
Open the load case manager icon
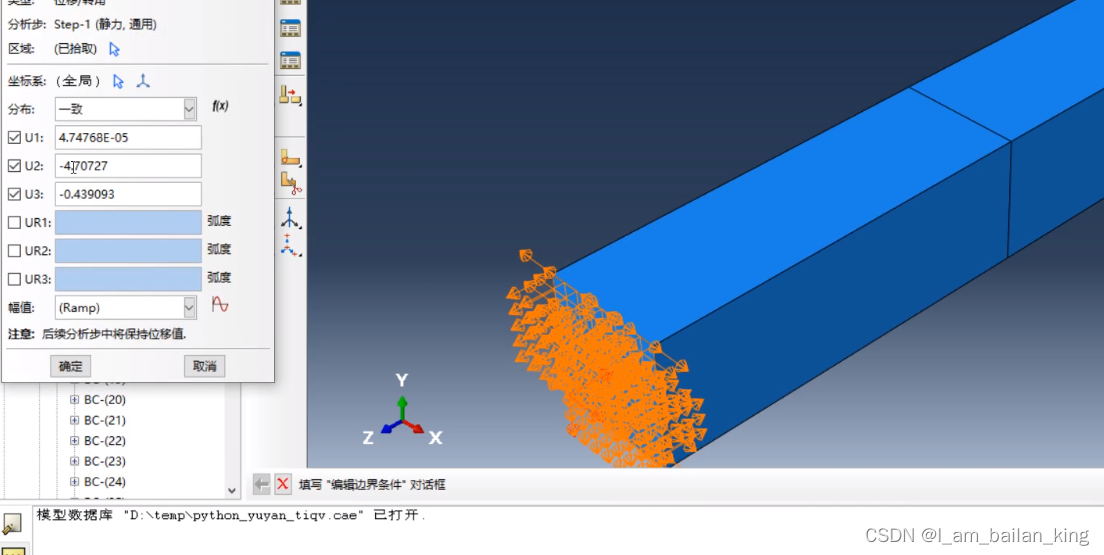click(290, 60)
